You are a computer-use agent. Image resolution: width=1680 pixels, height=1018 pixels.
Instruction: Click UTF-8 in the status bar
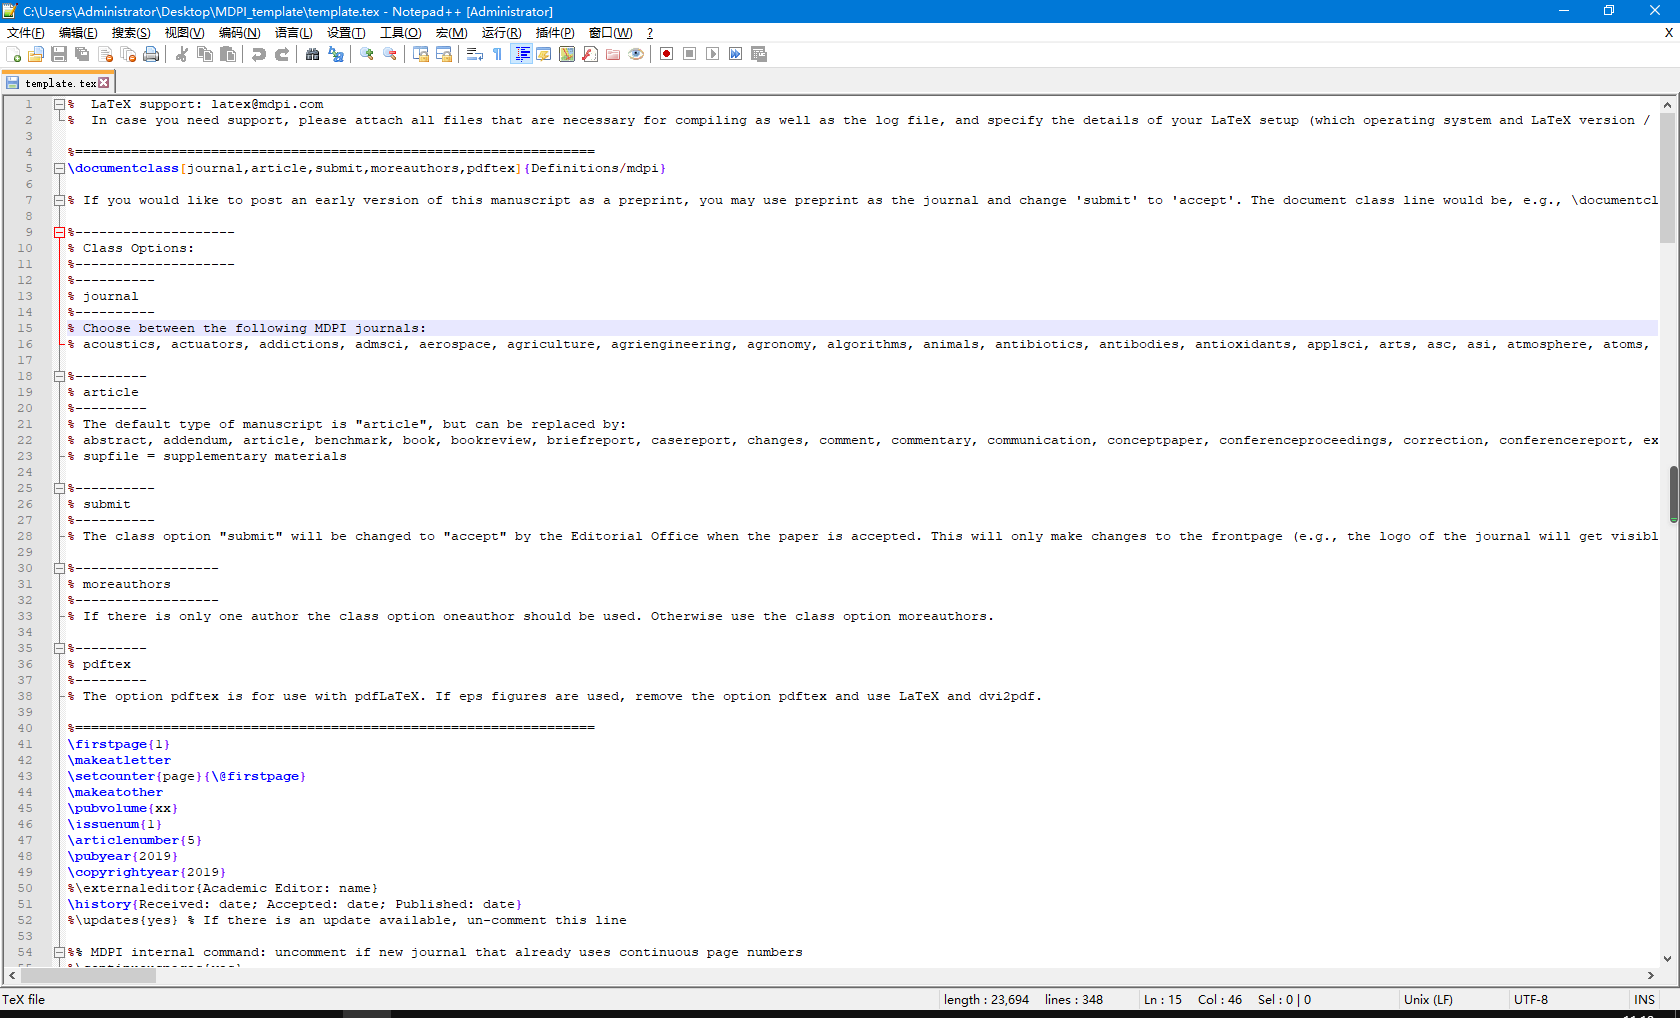pos(1530,999)
